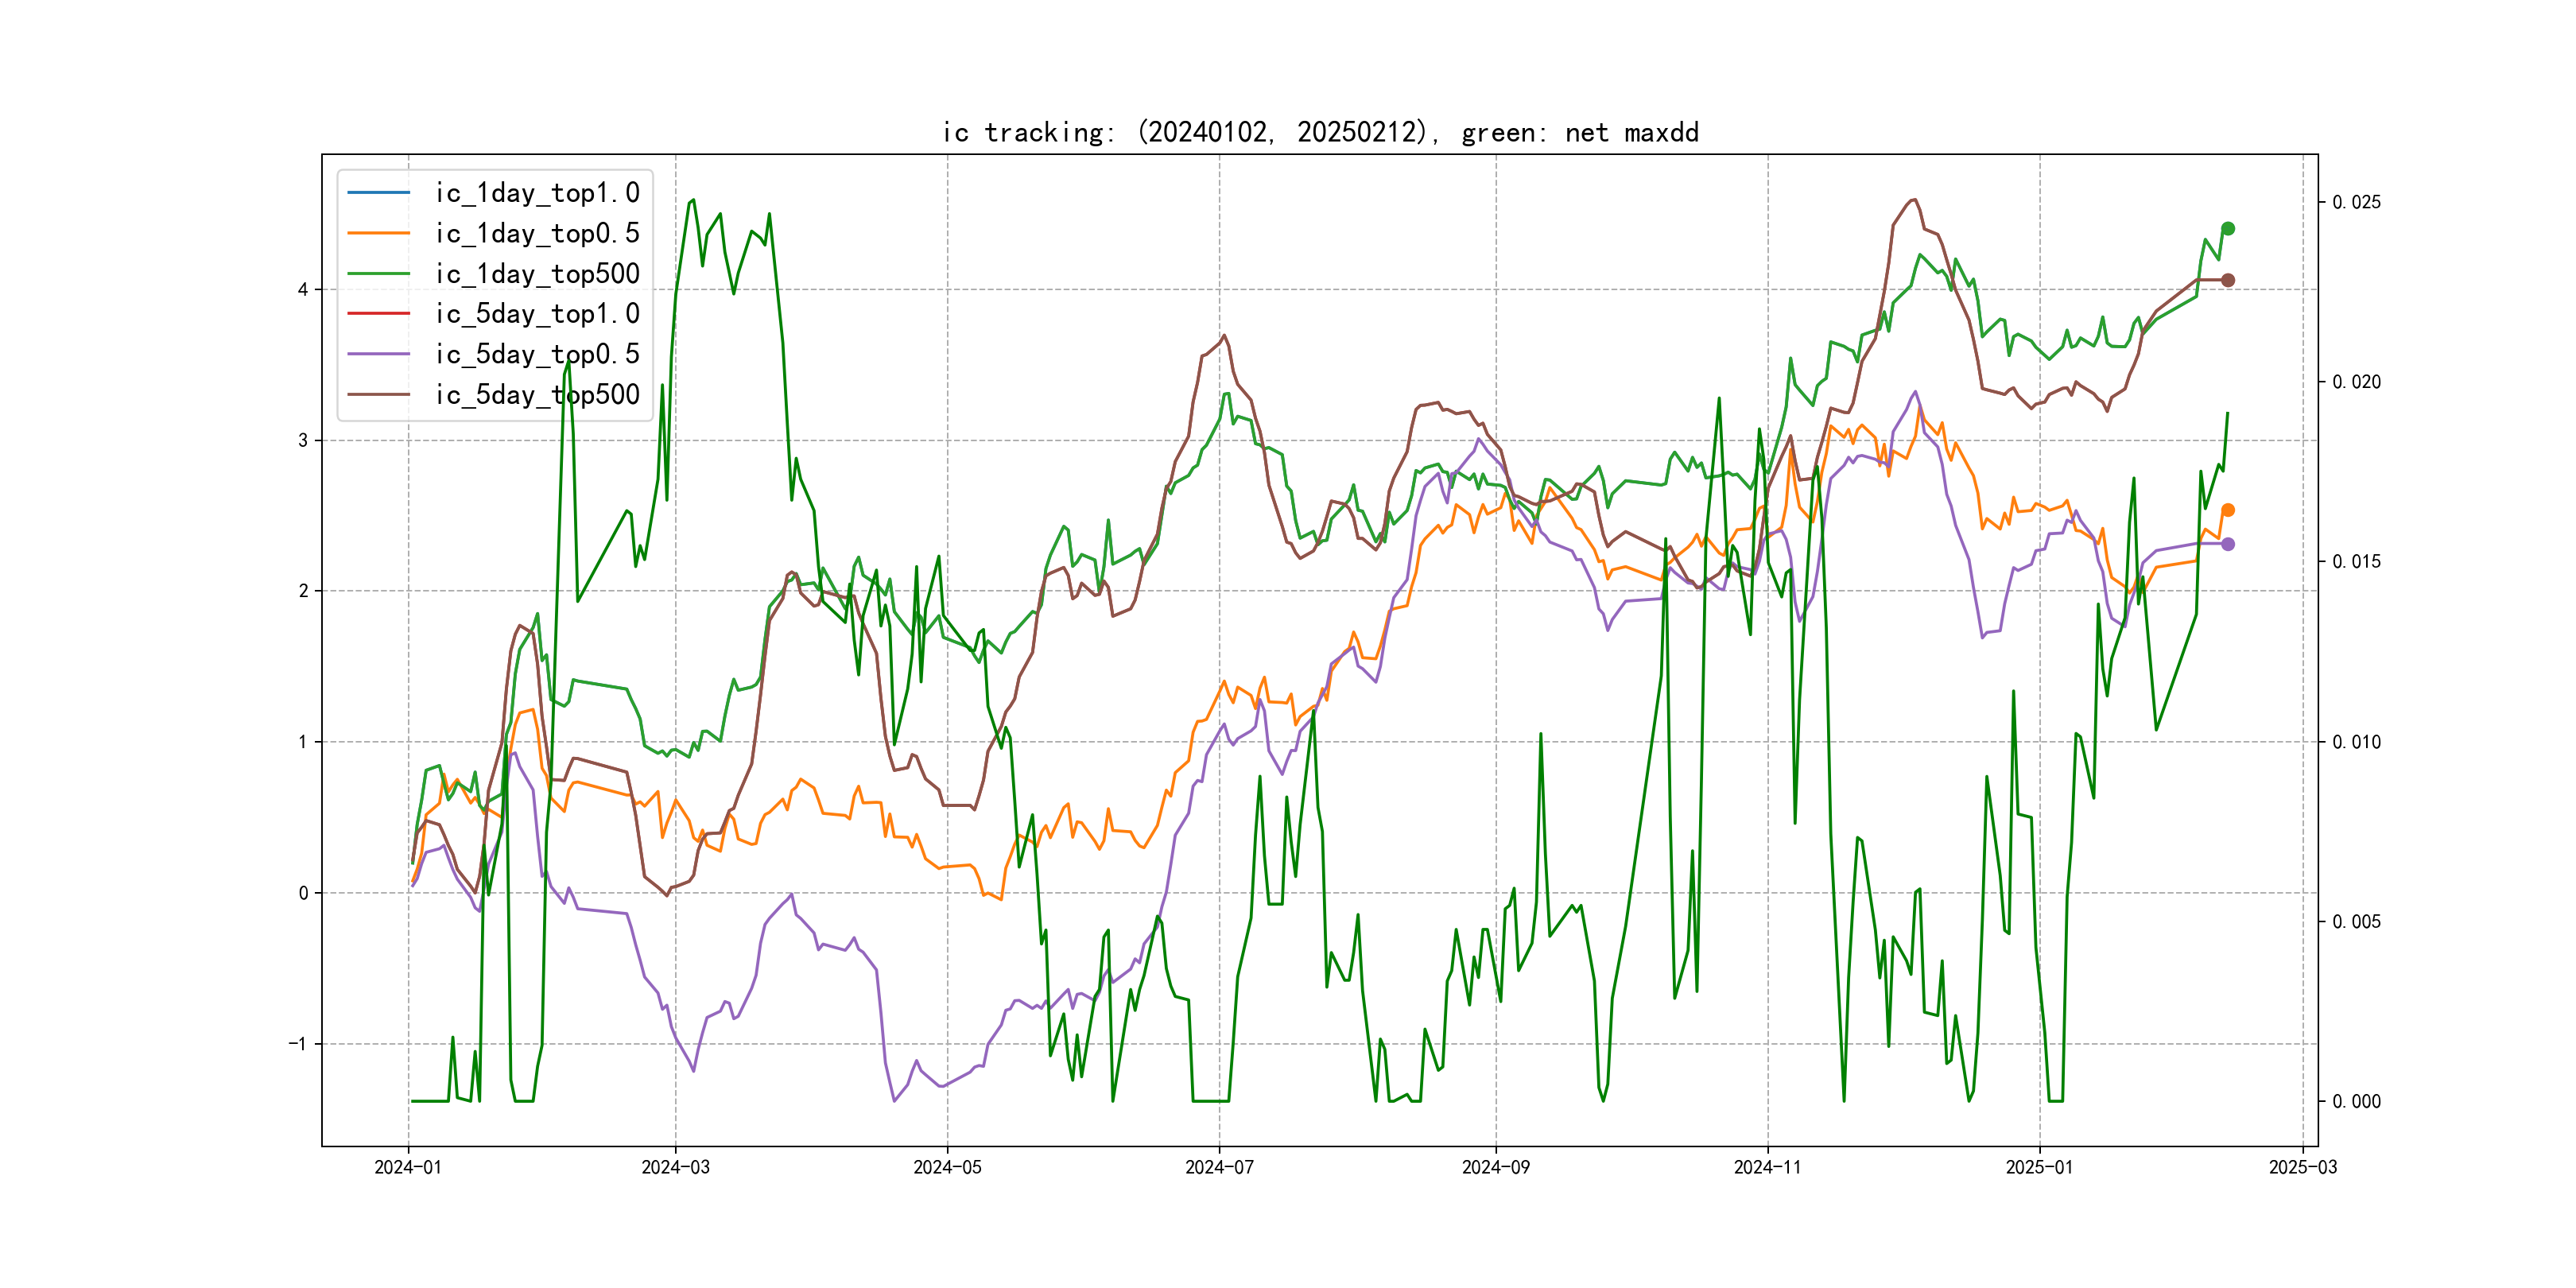Image resolution: width=2576 pixels, height=1288 pixels.
Task: Click the 0.025 right-axis tick label
Action: click(x=2356, y=203)
